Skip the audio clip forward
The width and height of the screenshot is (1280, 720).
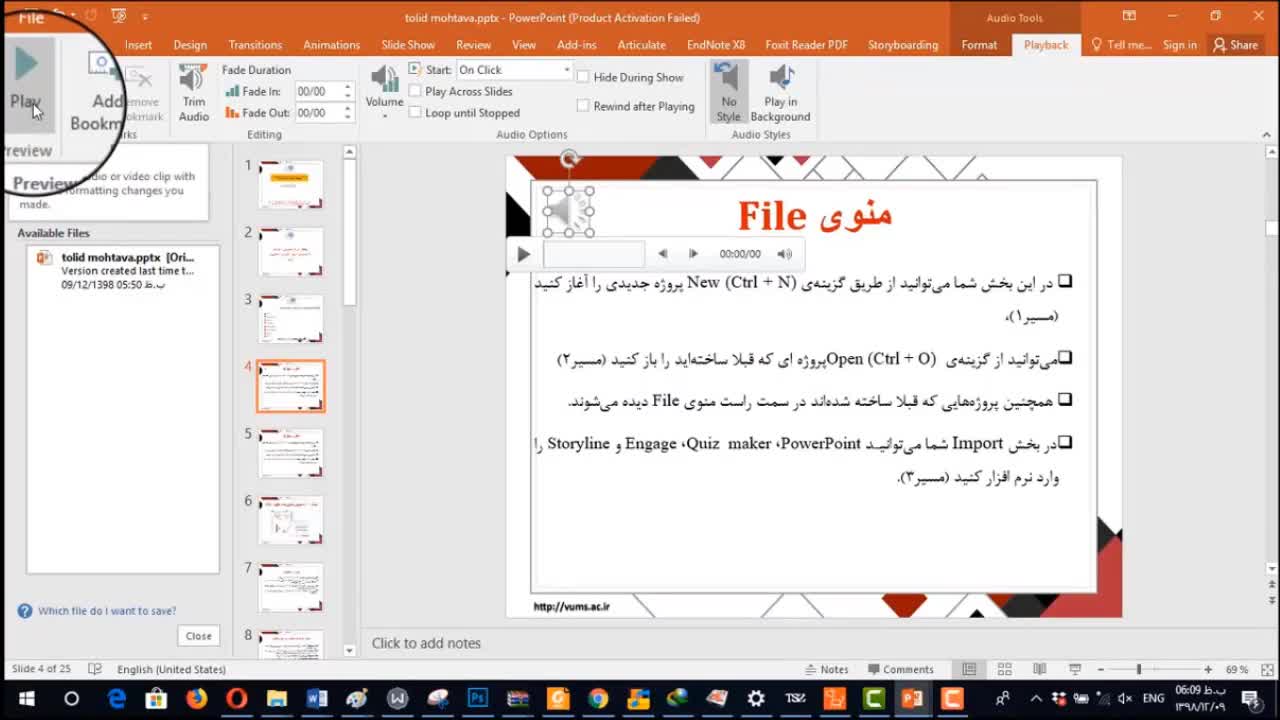(x=693, y=254)
